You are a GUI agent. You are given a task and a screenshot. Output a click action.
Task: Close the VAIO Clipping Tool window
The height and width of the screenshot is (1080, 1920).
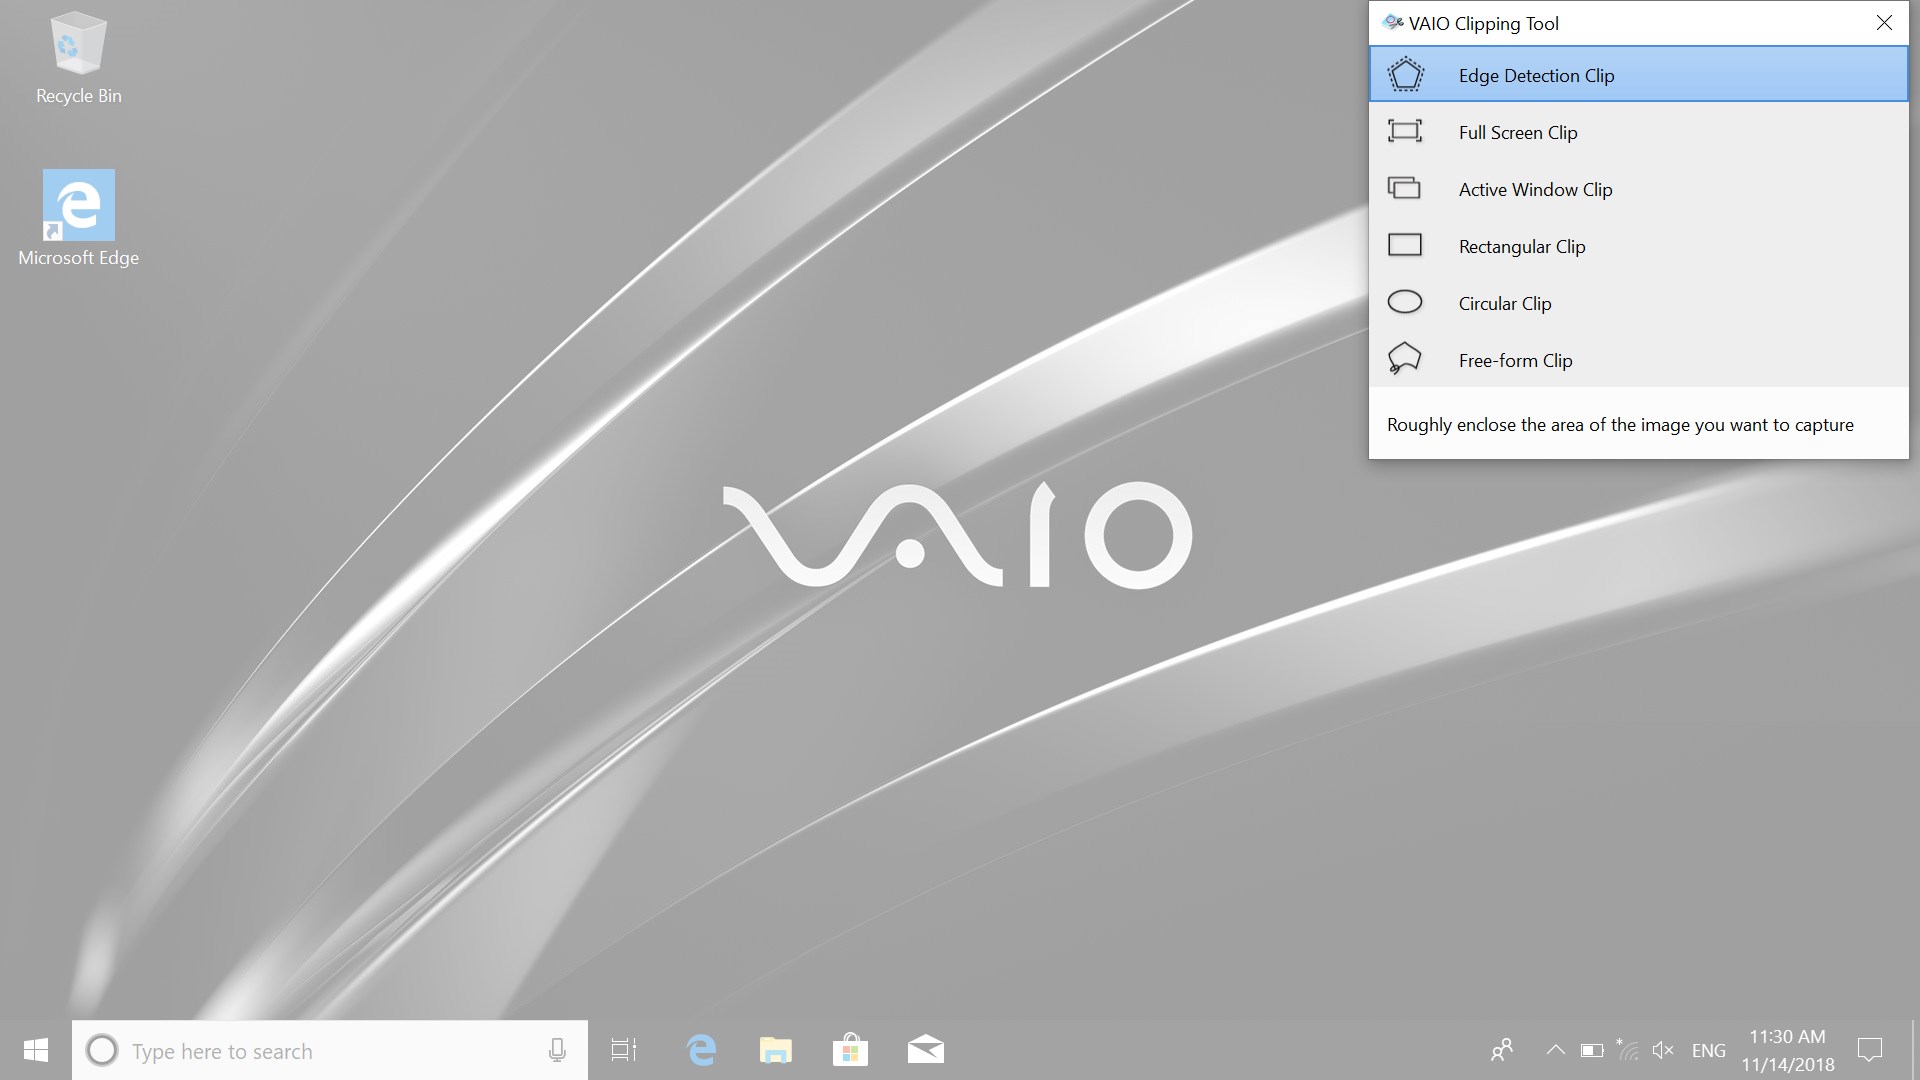click(1884, 23)
